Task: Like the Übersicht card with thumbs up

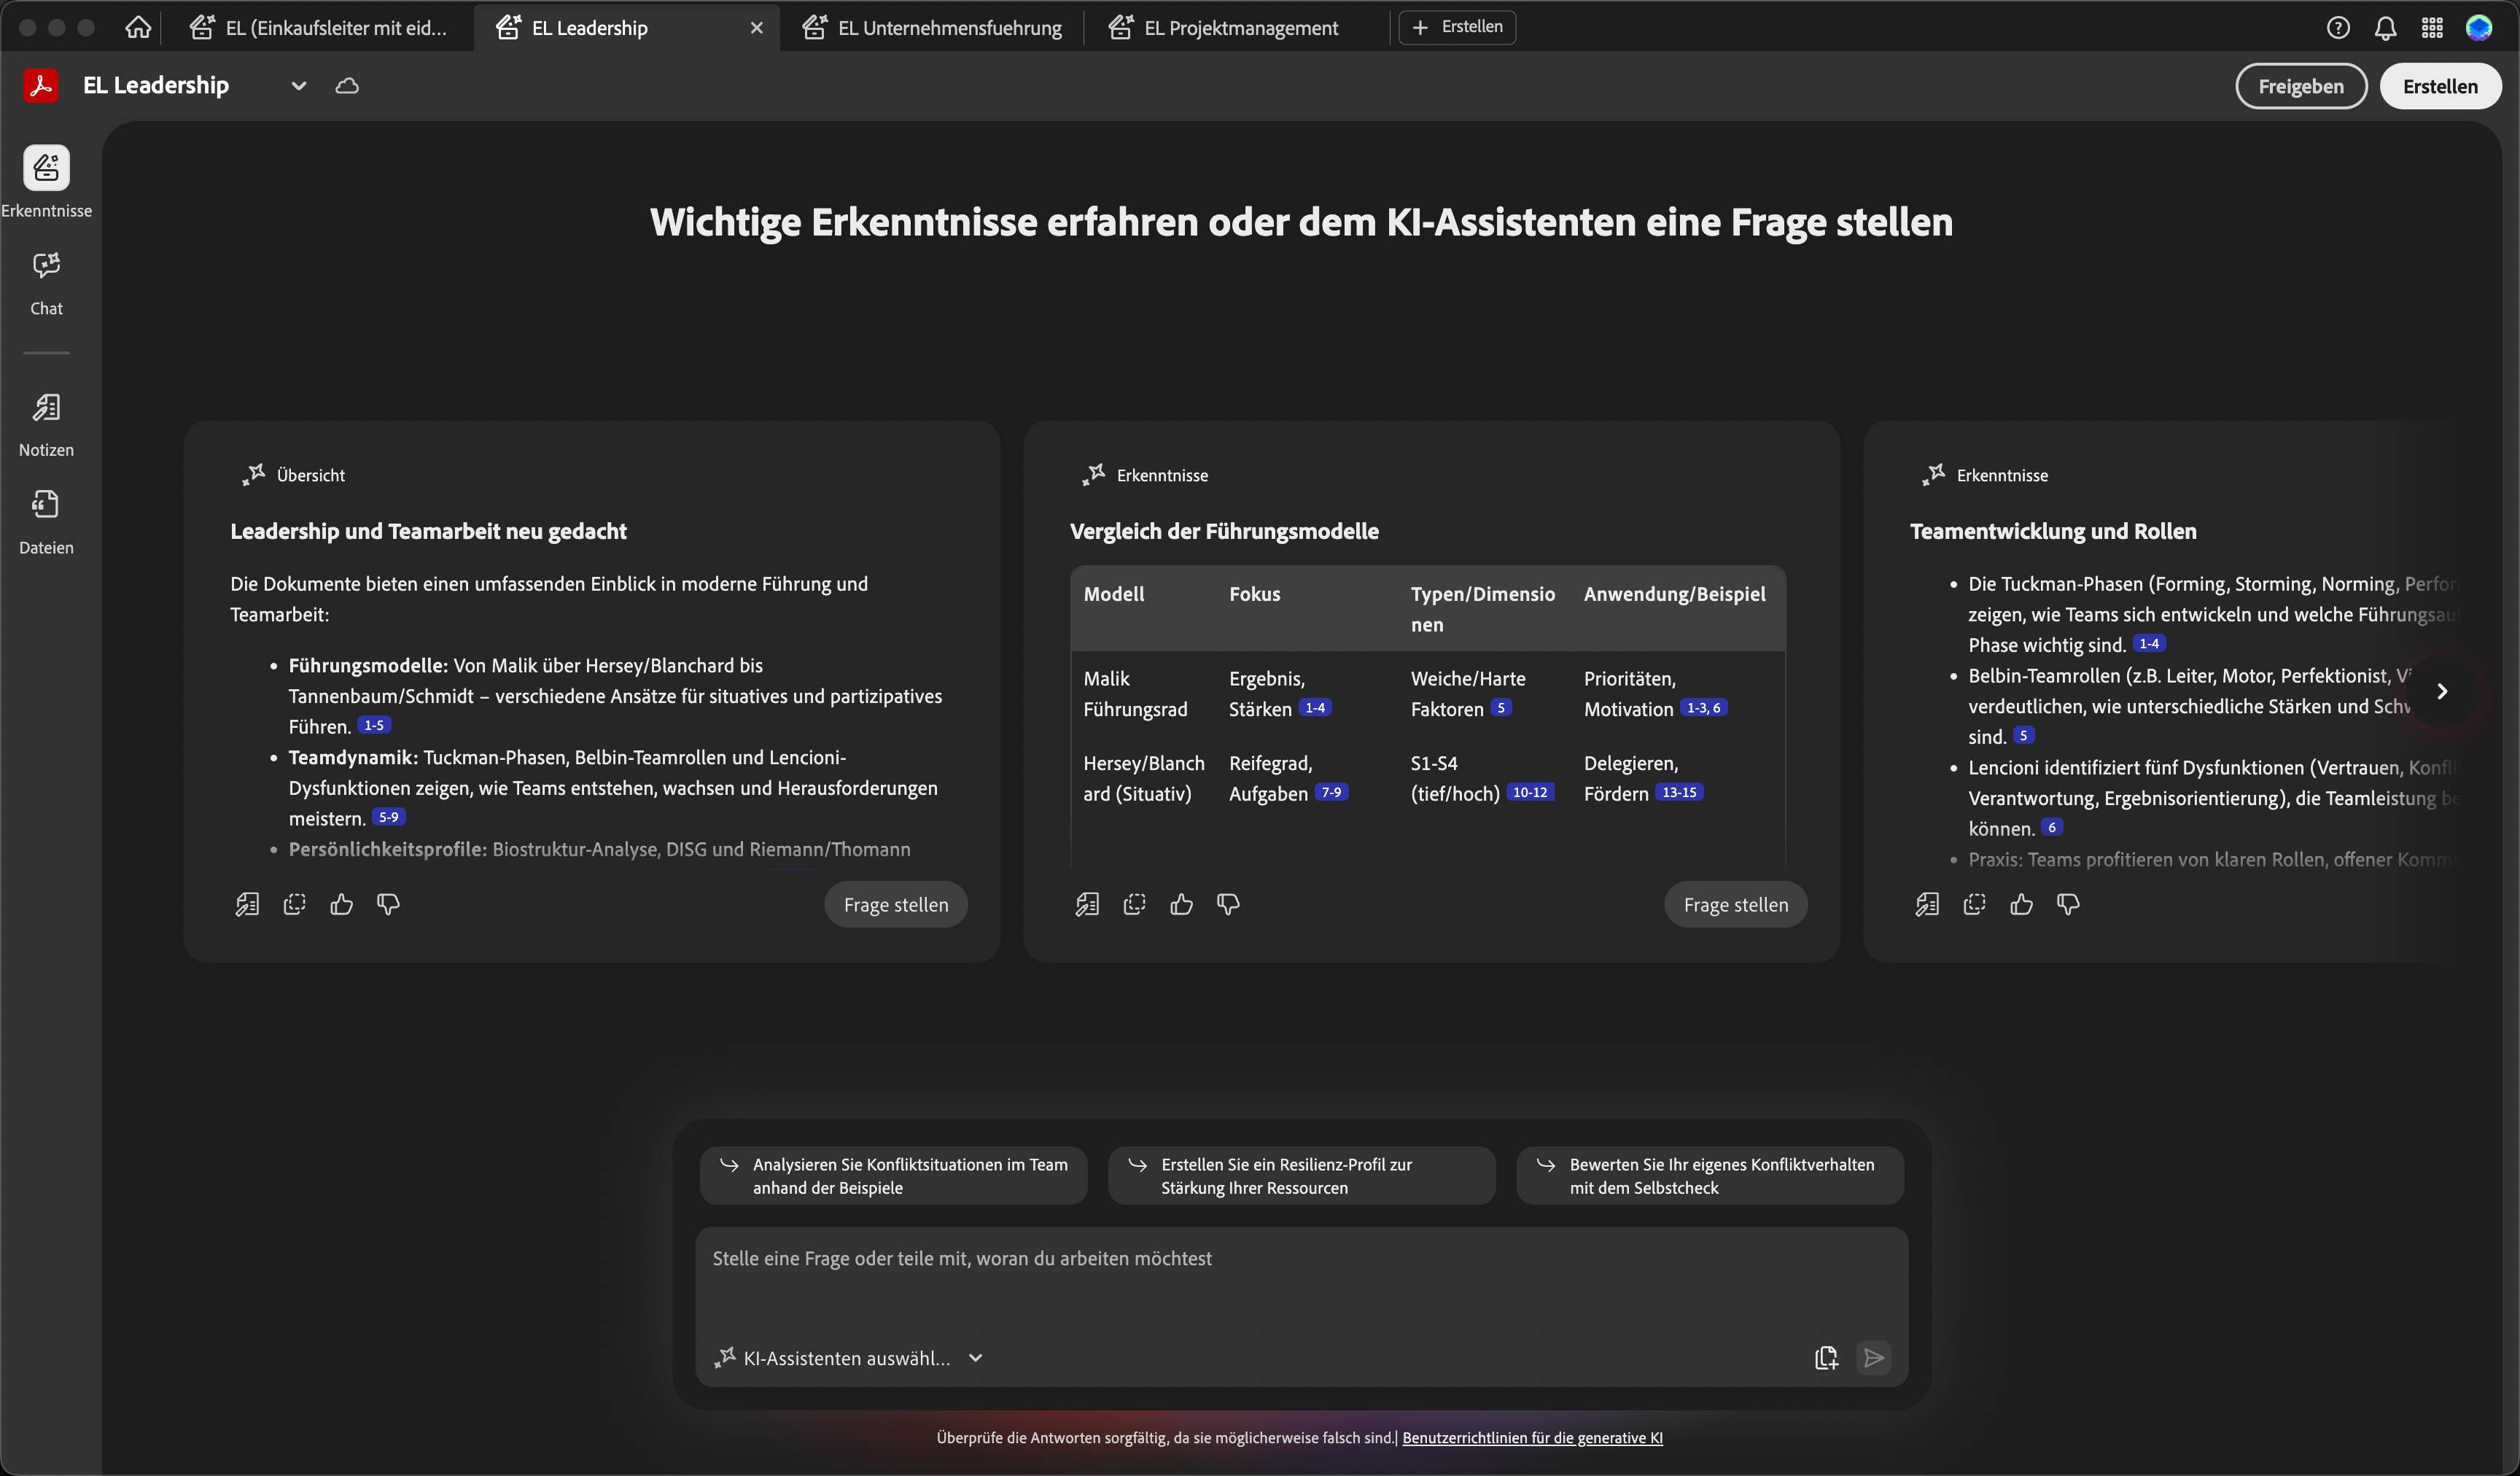Action: tap(341, 904)
